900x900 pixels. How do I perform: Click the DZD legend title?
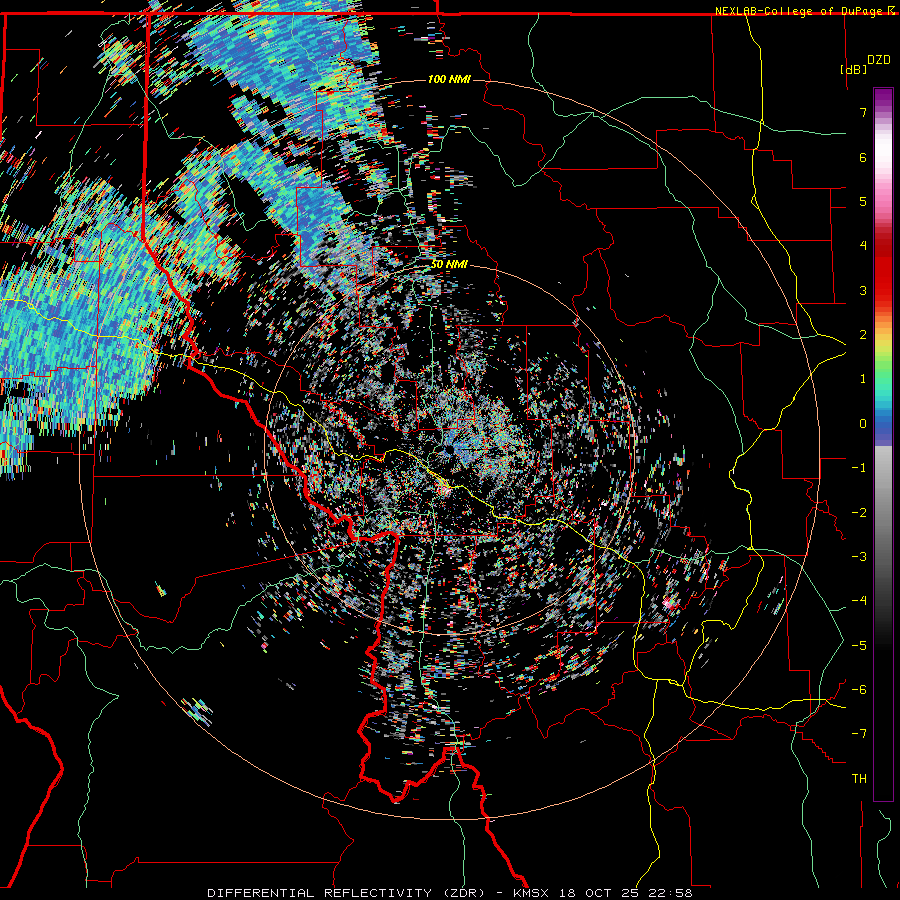879,60
